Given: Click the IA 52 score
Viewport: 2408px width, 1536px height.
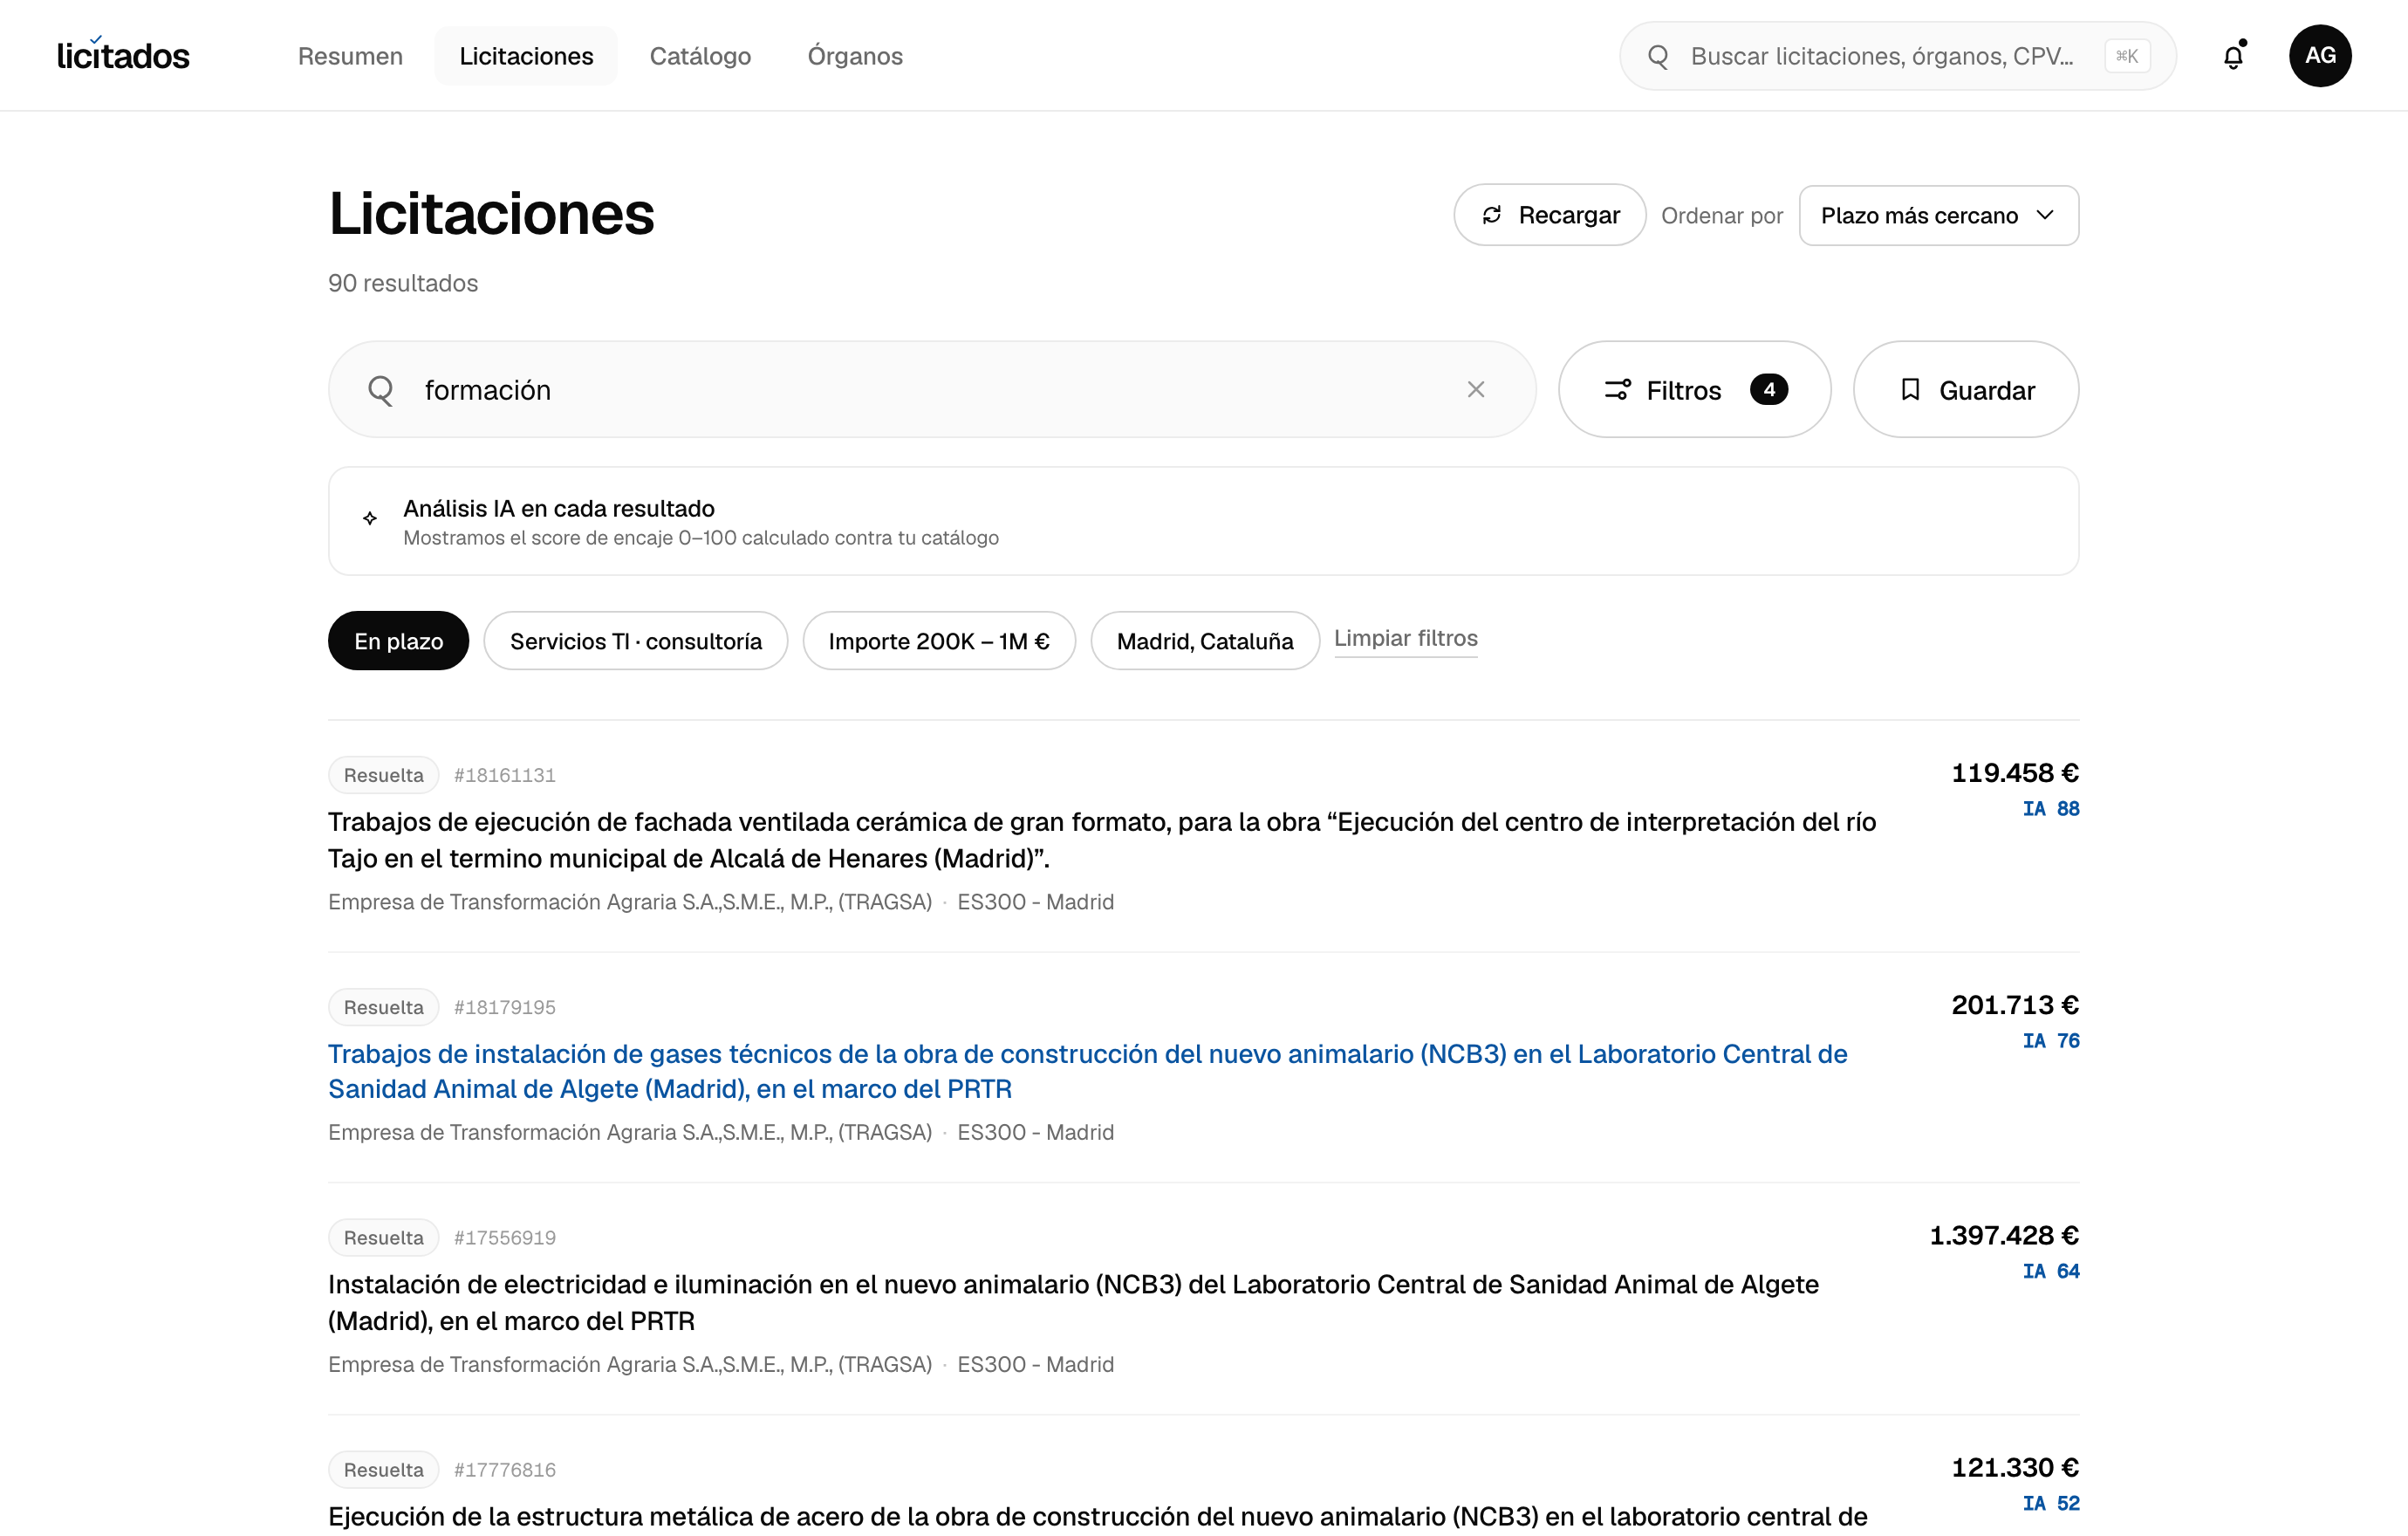Looking at the screenshot, I should click(2051, 1503).
